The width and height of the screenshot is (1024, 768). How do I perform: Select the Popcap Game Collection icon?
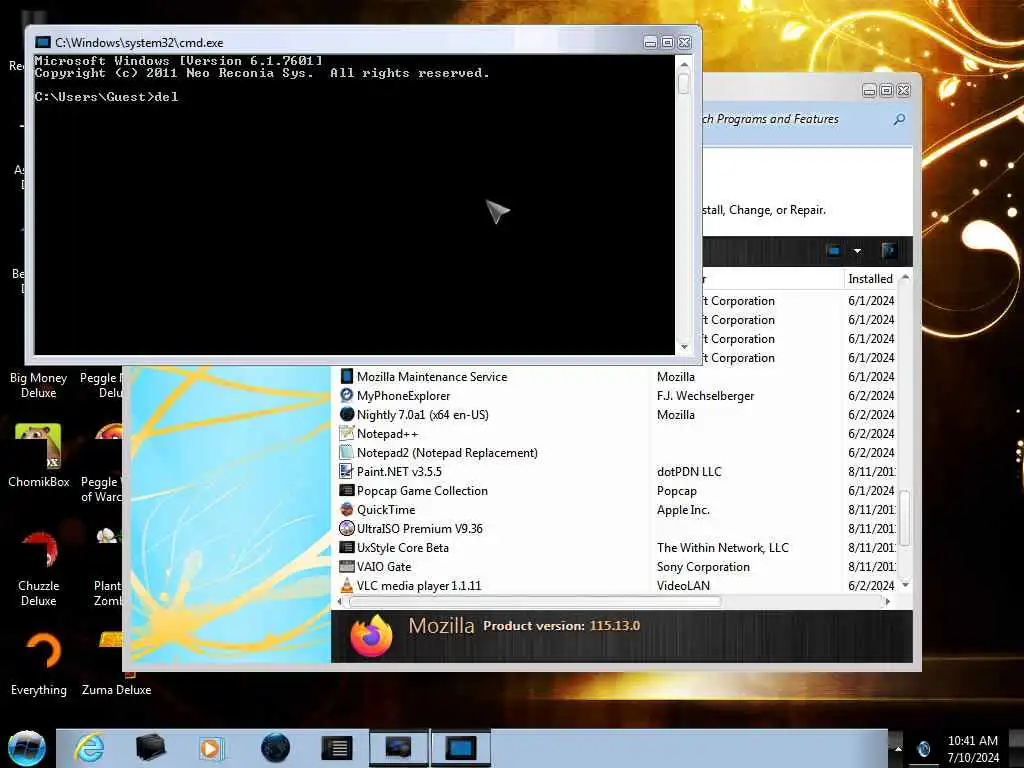(347, 490)
